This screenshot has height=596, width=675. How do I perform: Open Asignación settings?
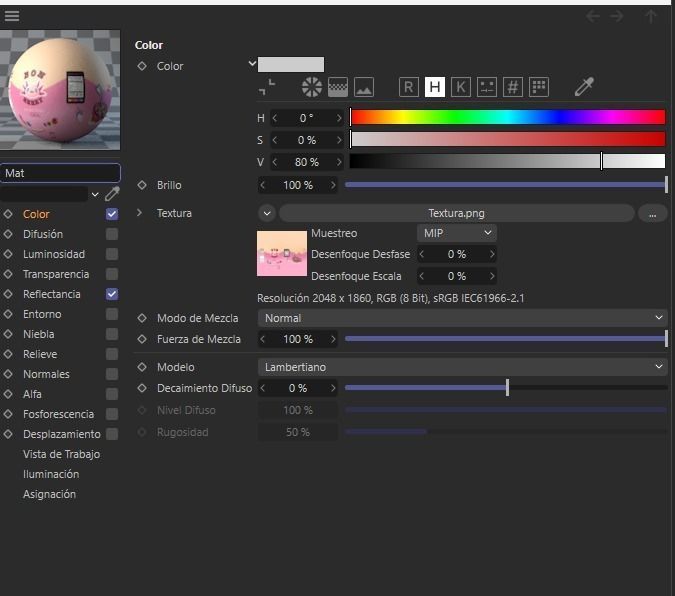pos(49,494)
